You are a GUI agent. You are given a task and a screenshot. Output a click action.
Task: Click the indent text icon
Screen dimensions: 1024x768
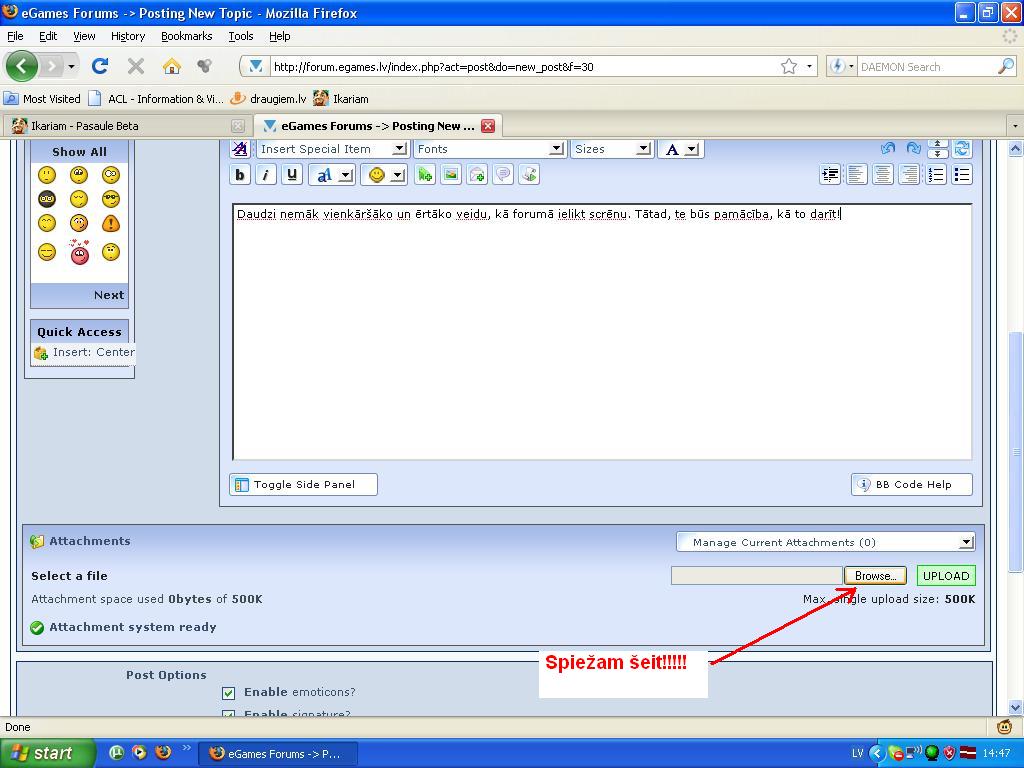pos(830,175)
